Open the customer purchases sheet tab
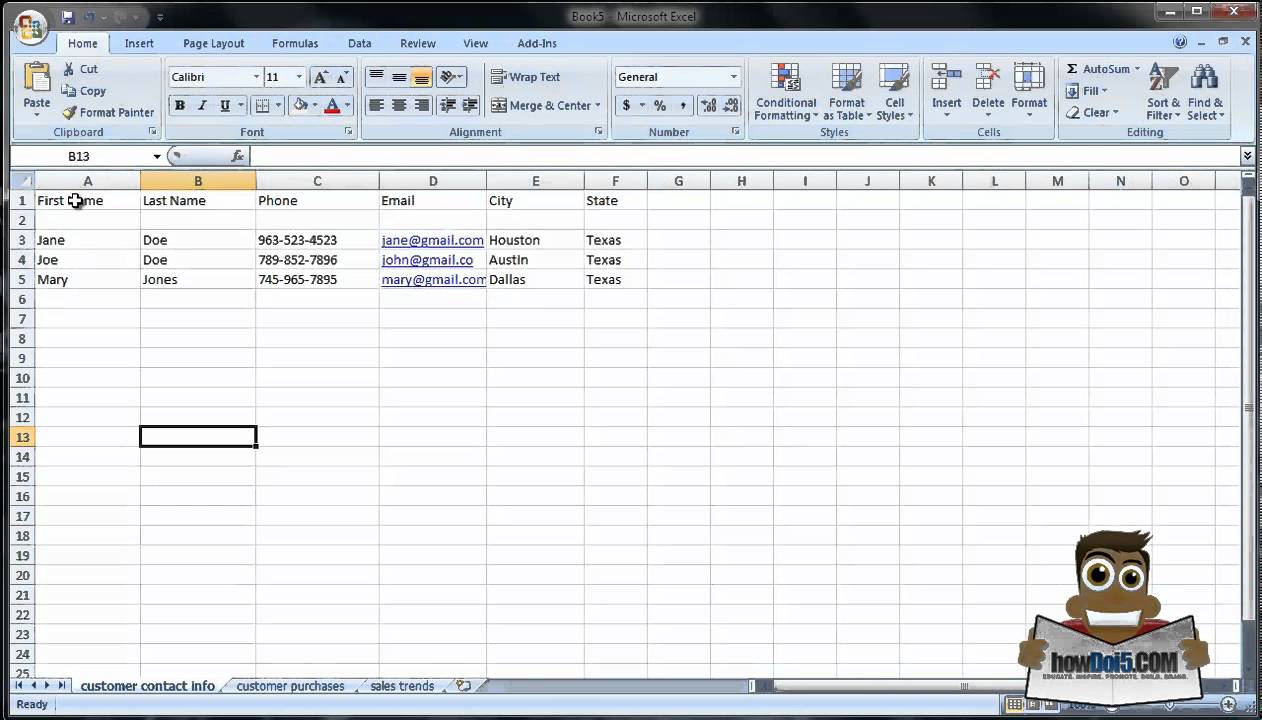The image size is (1262, 720). (x=290, y=686)
